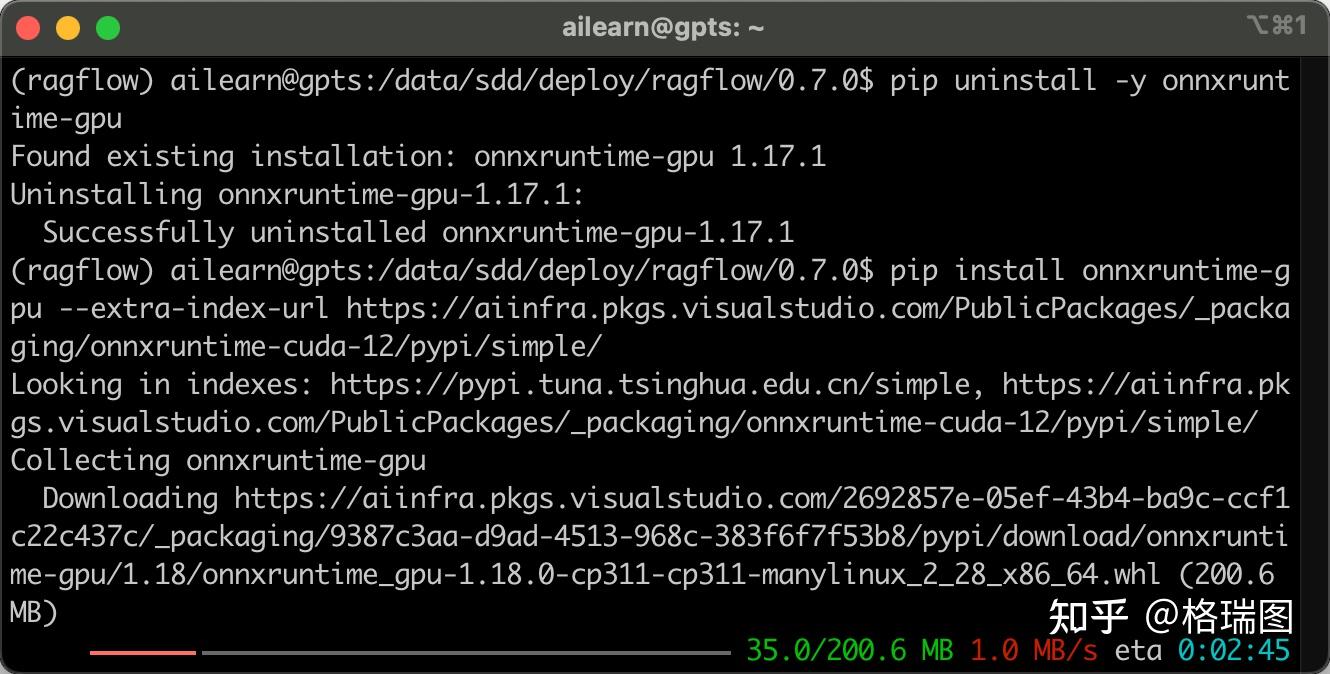This screenshot has width=1330, height=674.
Task: Click the red 1.0 MB/s download speed
Action: pos(1033,651)
